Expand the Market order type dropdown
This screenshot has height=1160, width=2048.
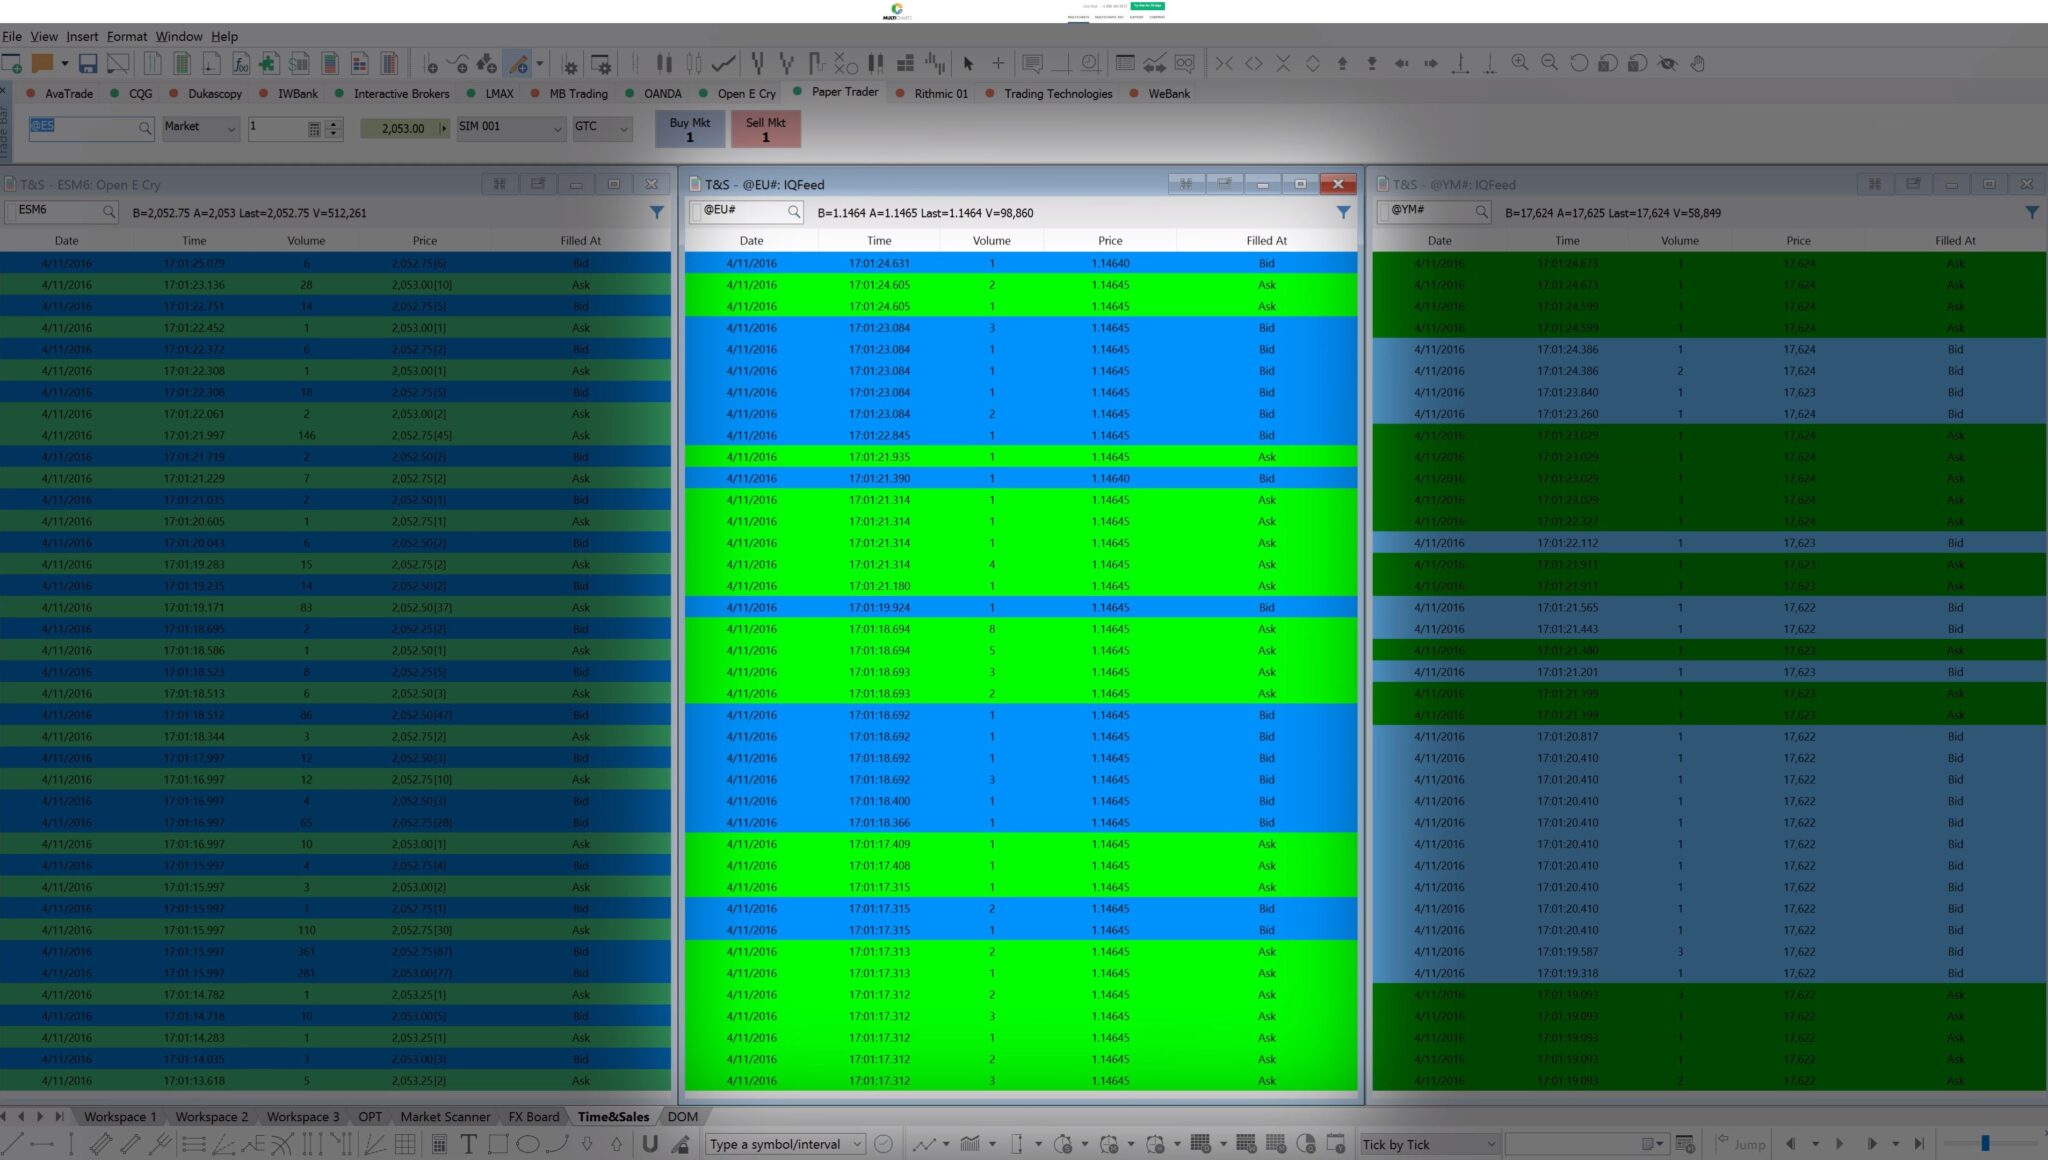(x=231, y=128)
